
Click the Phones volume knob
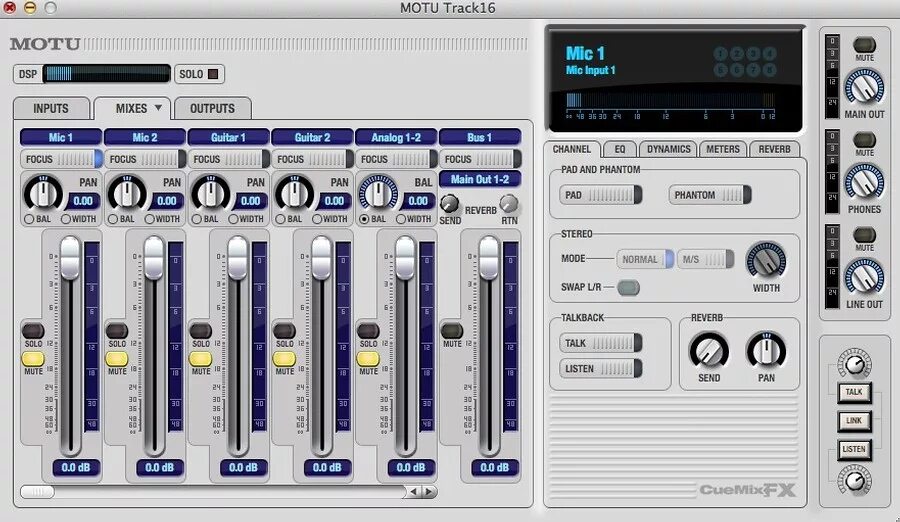(x=864, y=182)
